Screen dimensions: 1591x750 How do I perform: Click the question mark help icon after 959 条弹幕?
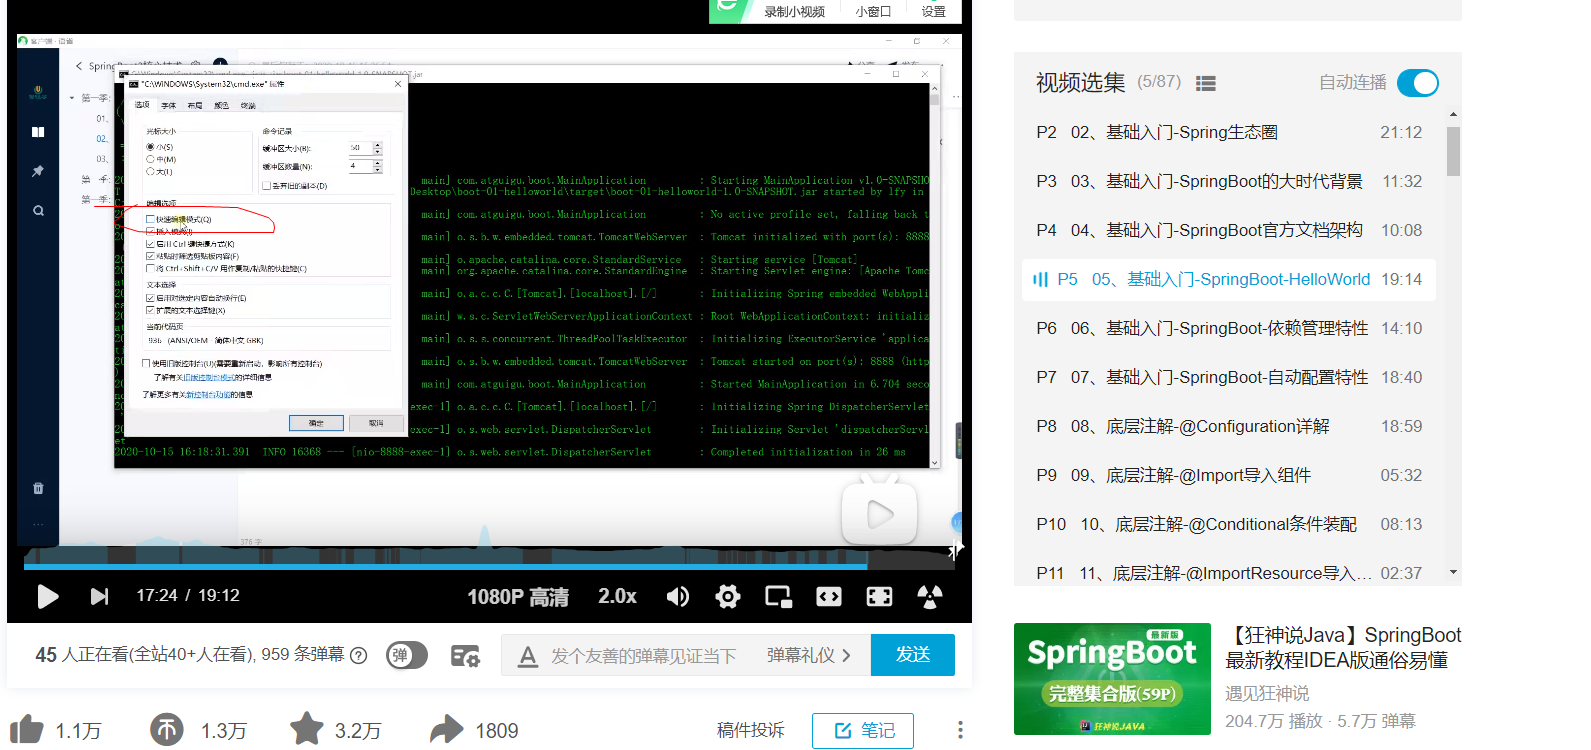click(359, 655)
